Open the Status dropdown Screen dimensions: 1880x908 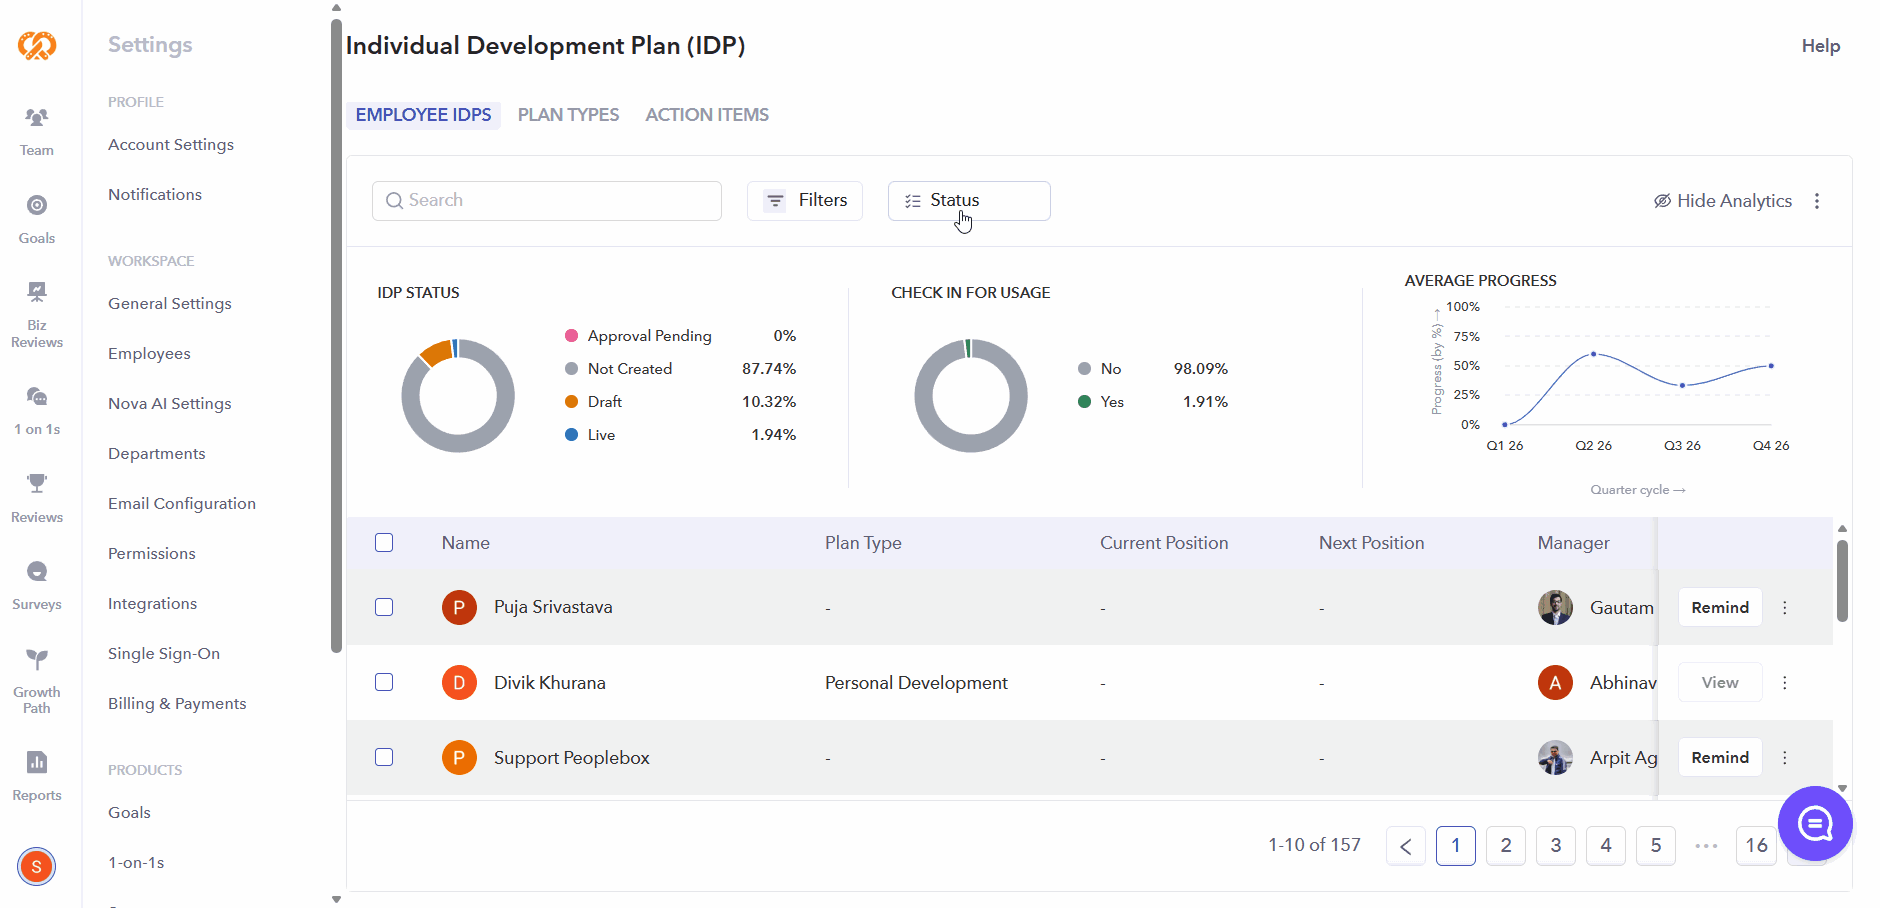click(969, 201)
